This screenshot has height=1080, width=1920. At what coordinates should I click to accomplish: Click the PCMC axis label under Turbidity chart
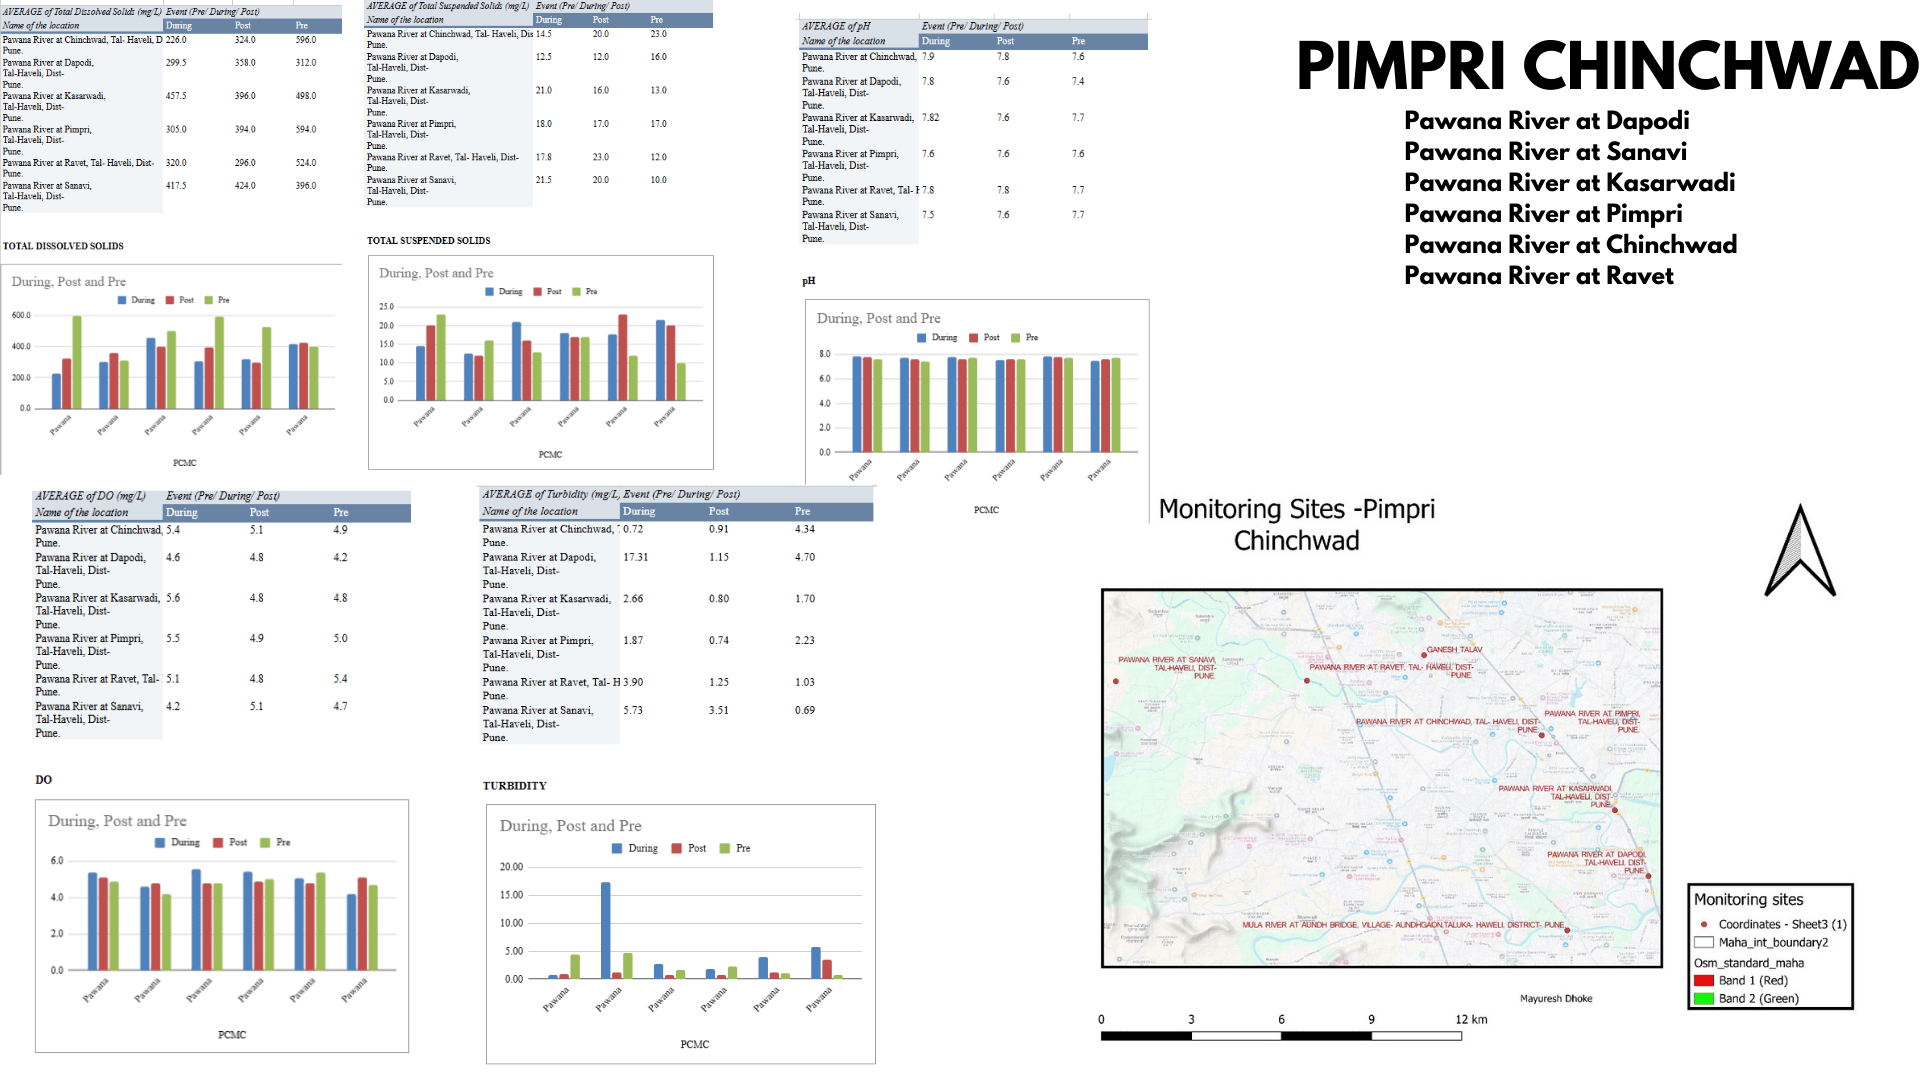pyautogui.click(x=694, y=1044)
